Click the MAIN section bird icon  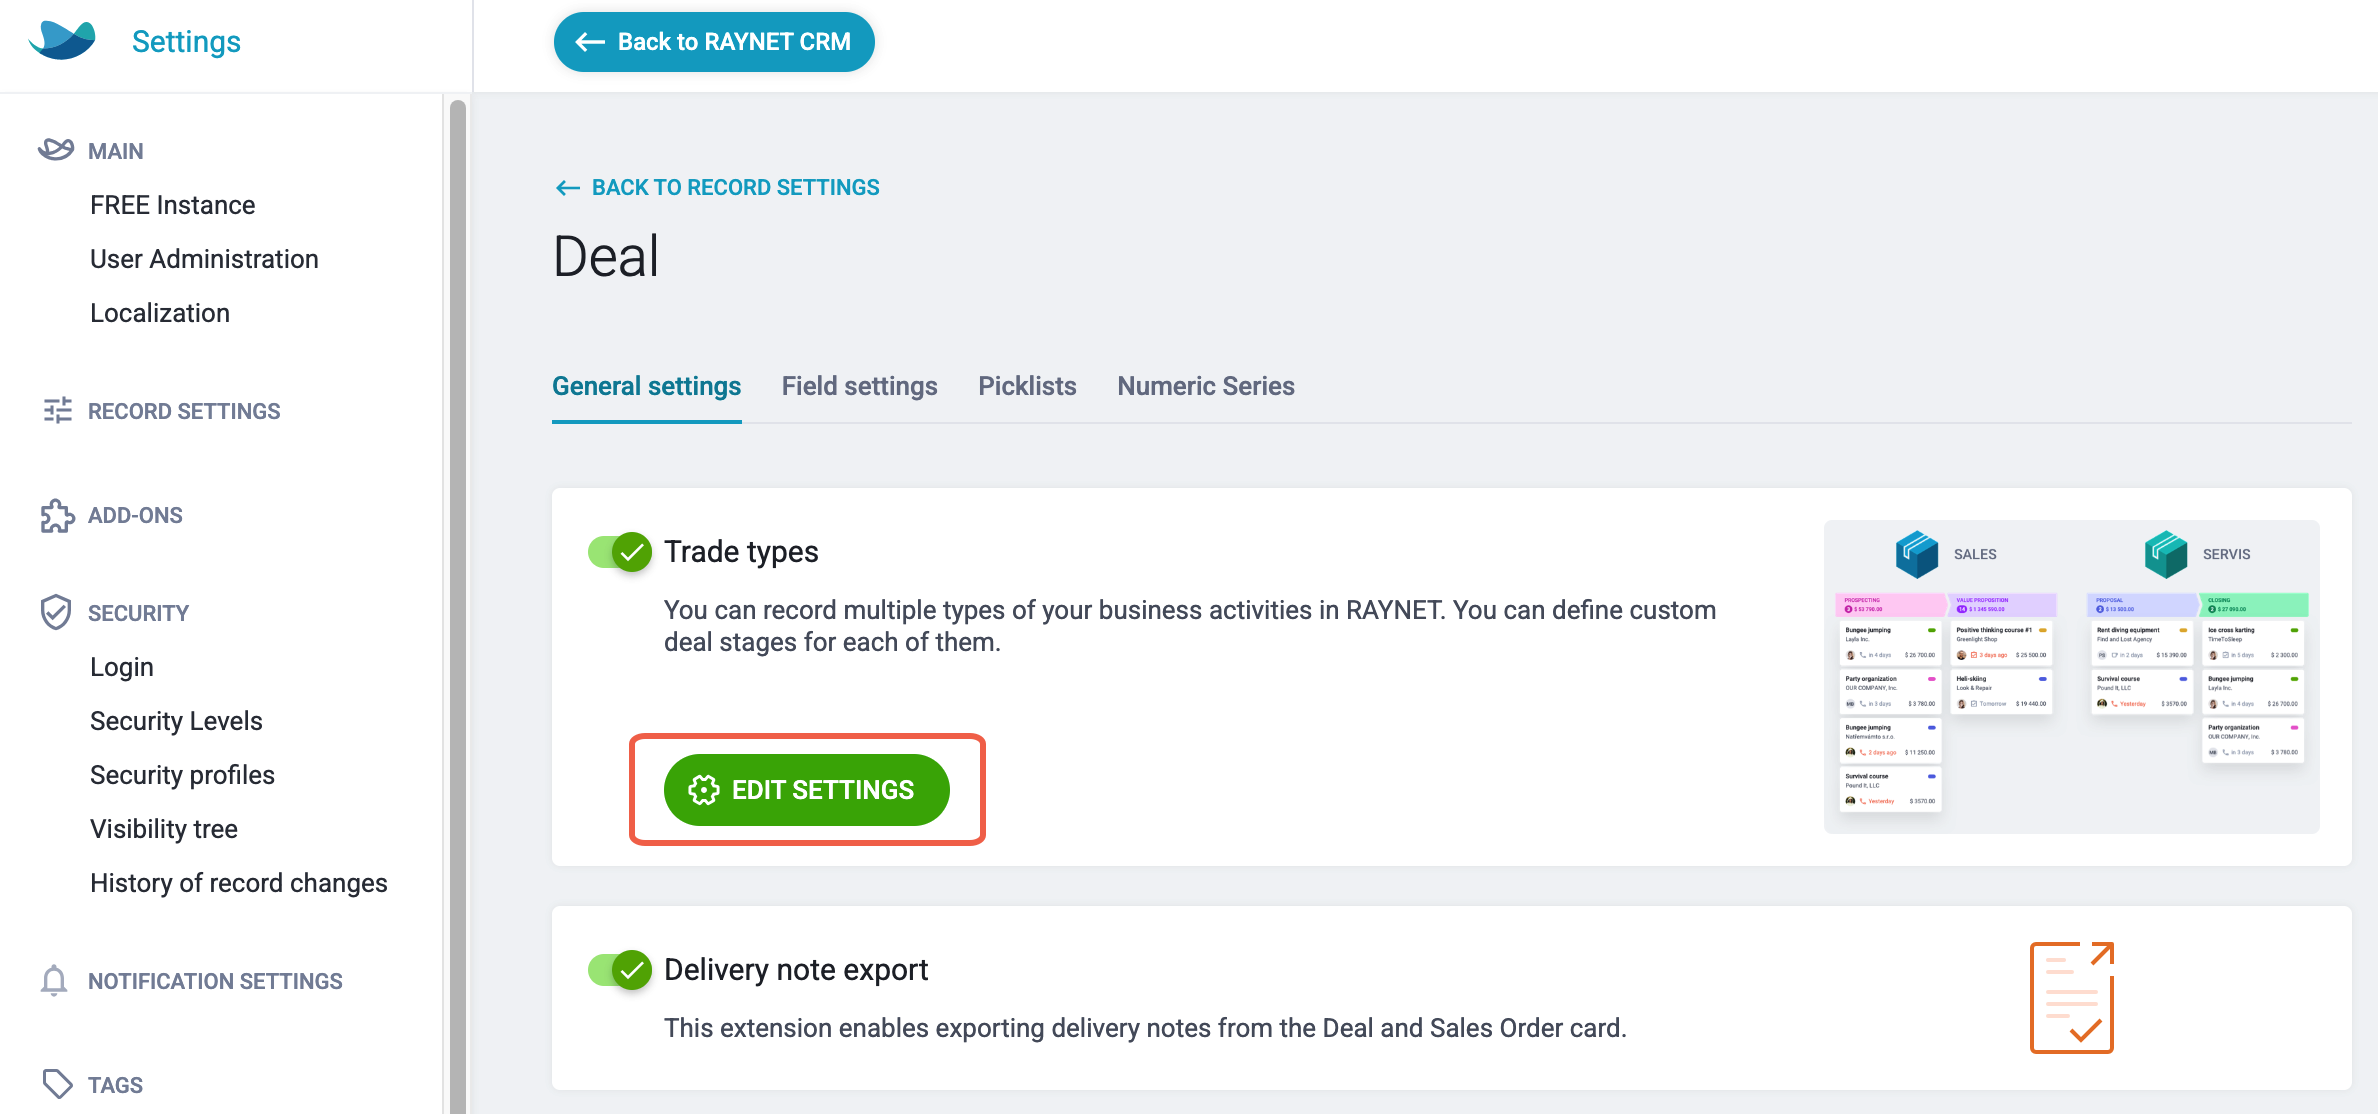(56, 150)
